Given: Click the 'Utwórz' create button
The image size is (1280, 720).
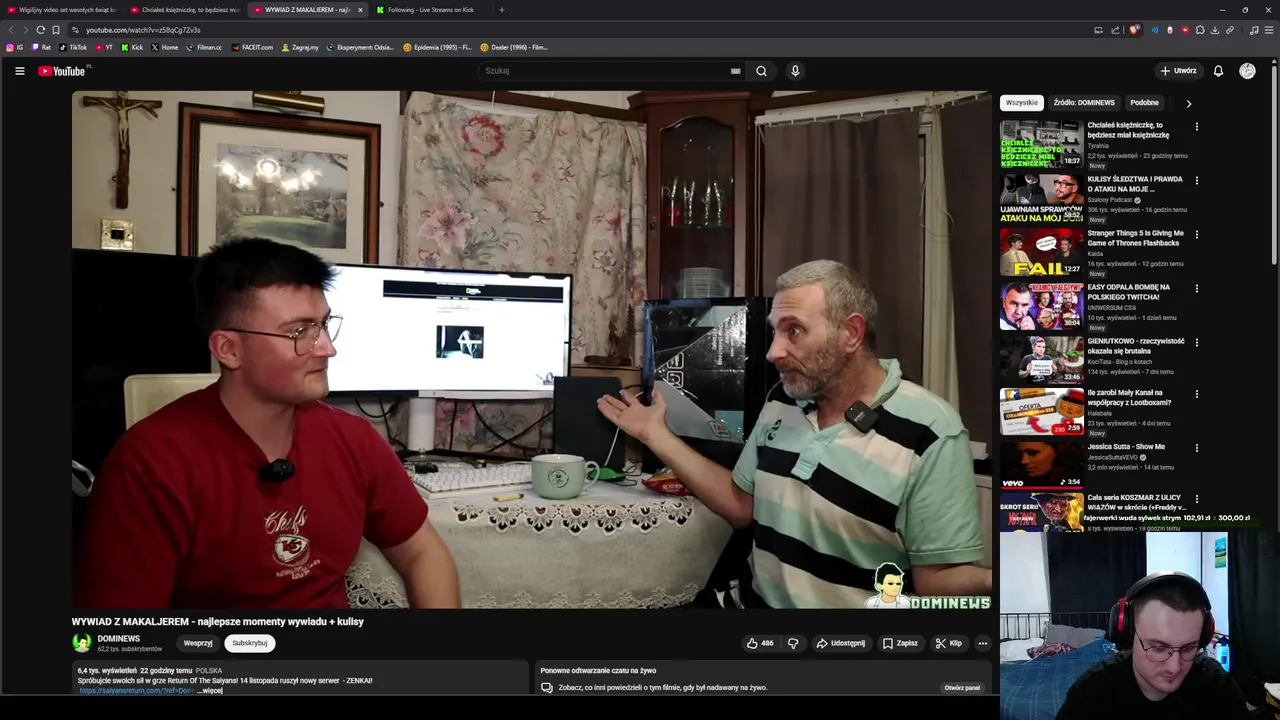Looking at the screenshot, I should [x=1178, y=71].
